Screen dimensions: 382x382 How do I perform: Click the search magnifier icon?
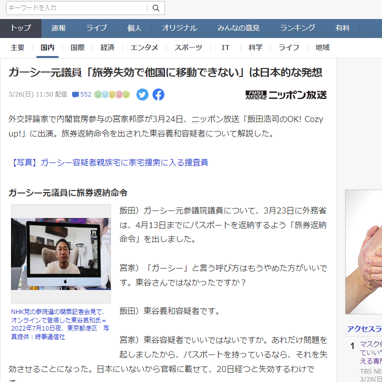click(156, 8)
